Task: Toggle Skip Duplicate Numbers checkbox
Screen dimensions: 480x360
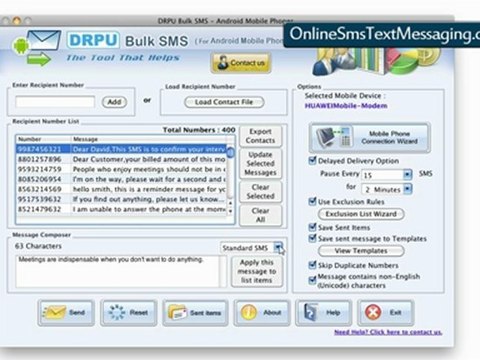Action: 312,265
